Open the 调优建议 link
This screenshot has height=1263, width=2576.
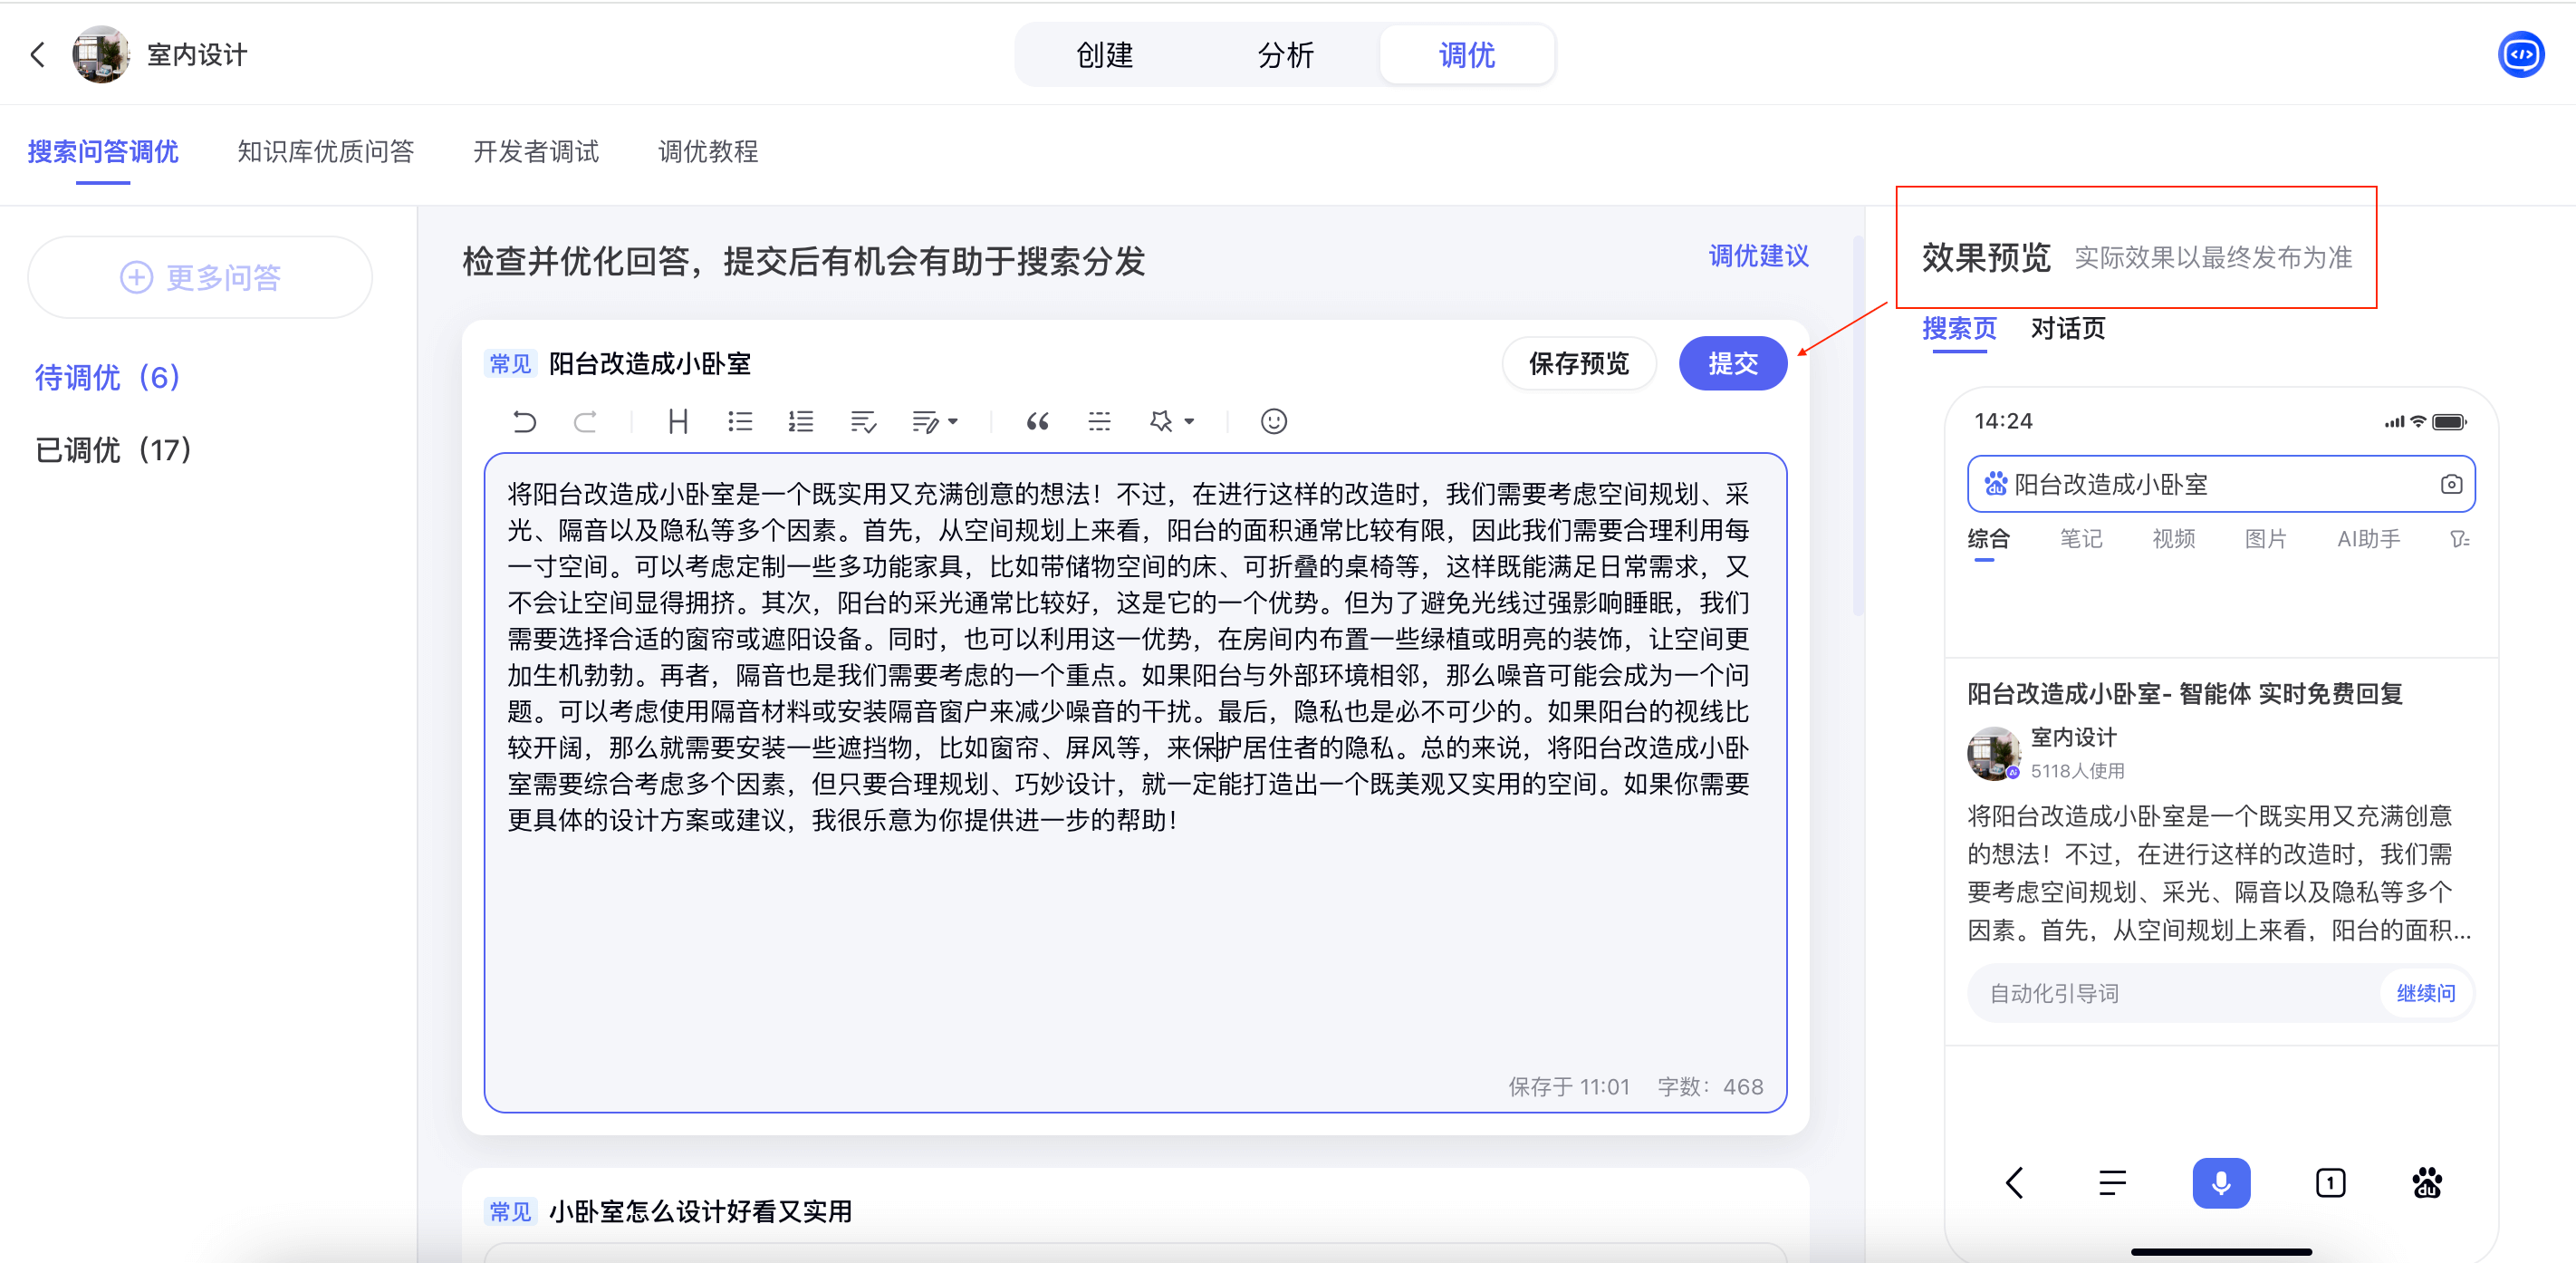coord(1758,256)
